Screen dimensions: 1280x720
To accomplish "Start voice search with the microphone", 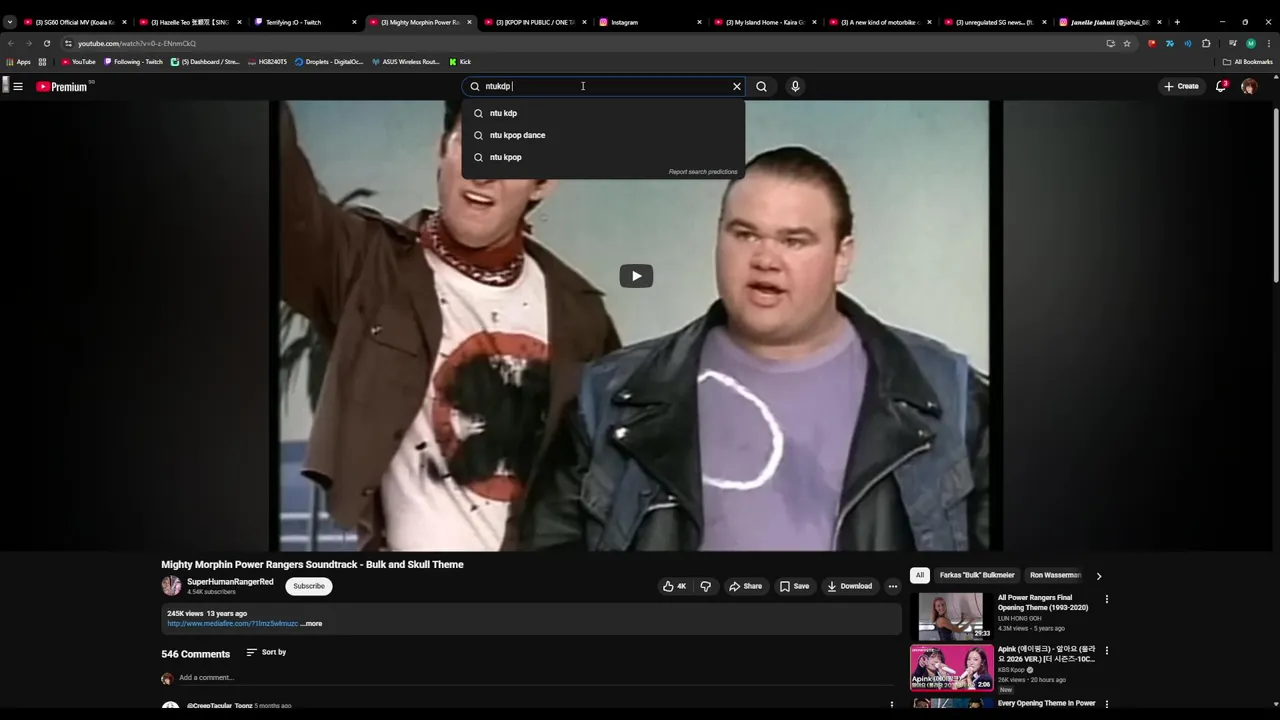I will pos(795,86).
